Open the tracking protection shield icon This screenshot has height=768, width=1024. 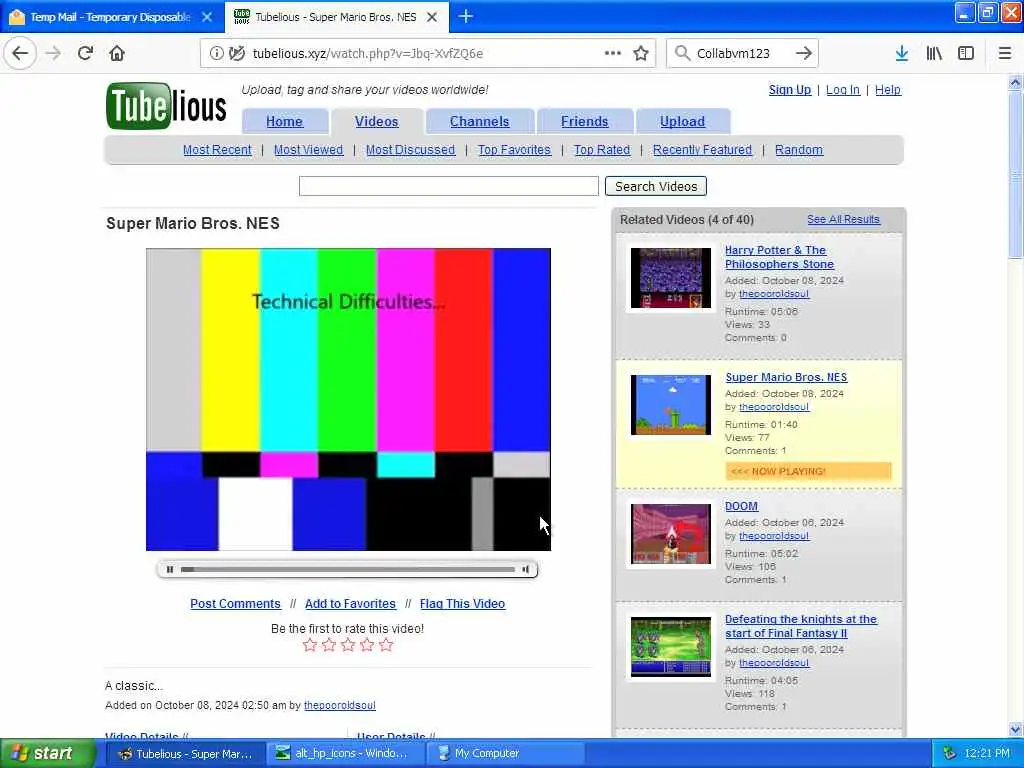click(236, 53)
